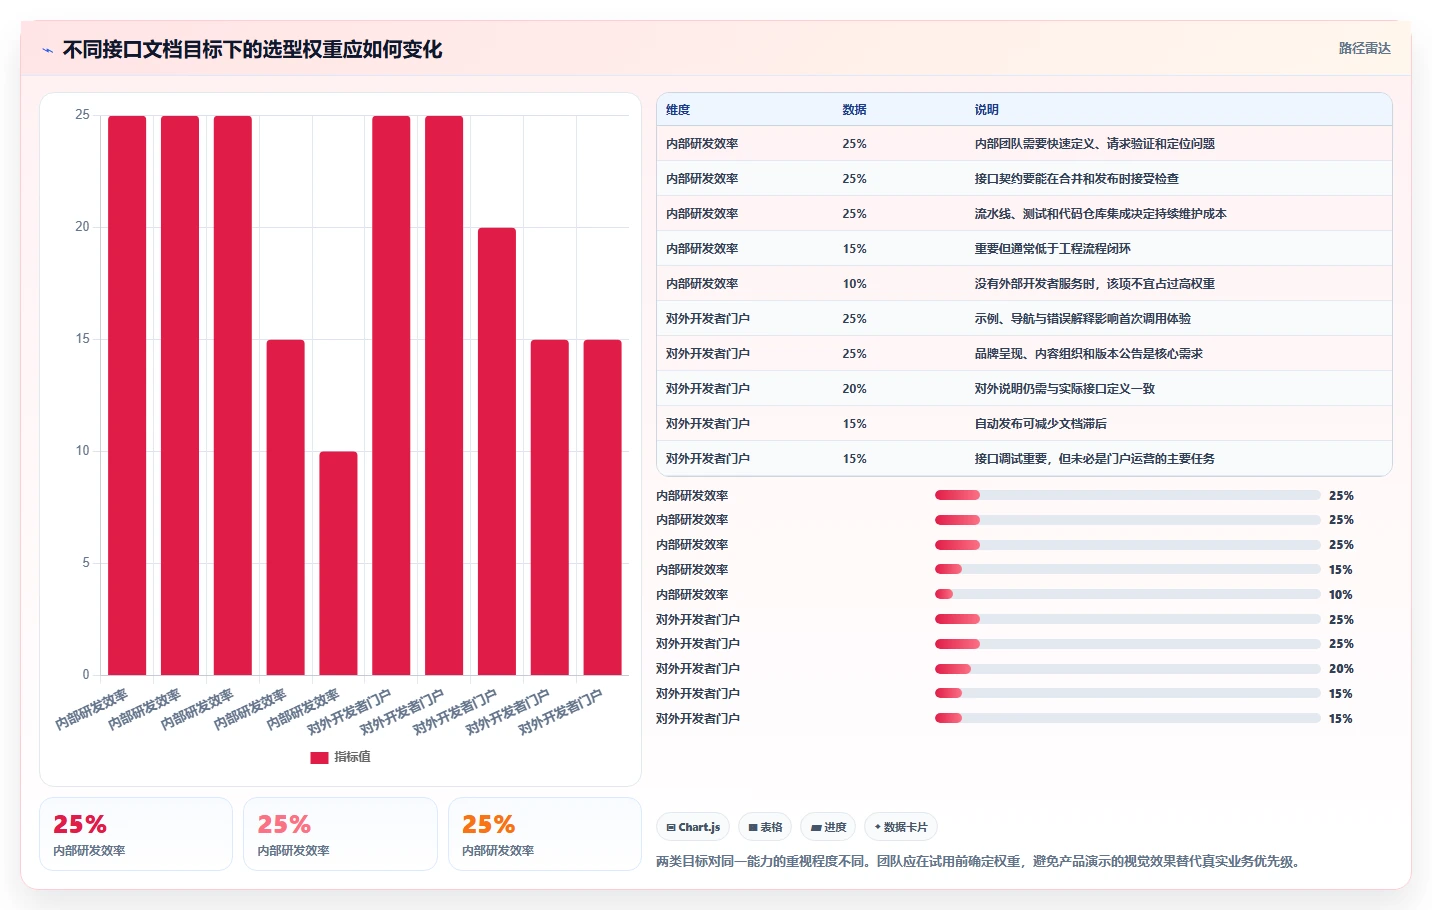Image resolution: width=1432 pixels, height=910 pixels.
Task: Click the blue icon beside the page title
Action: pyautogui.click(x=47, y=50)
